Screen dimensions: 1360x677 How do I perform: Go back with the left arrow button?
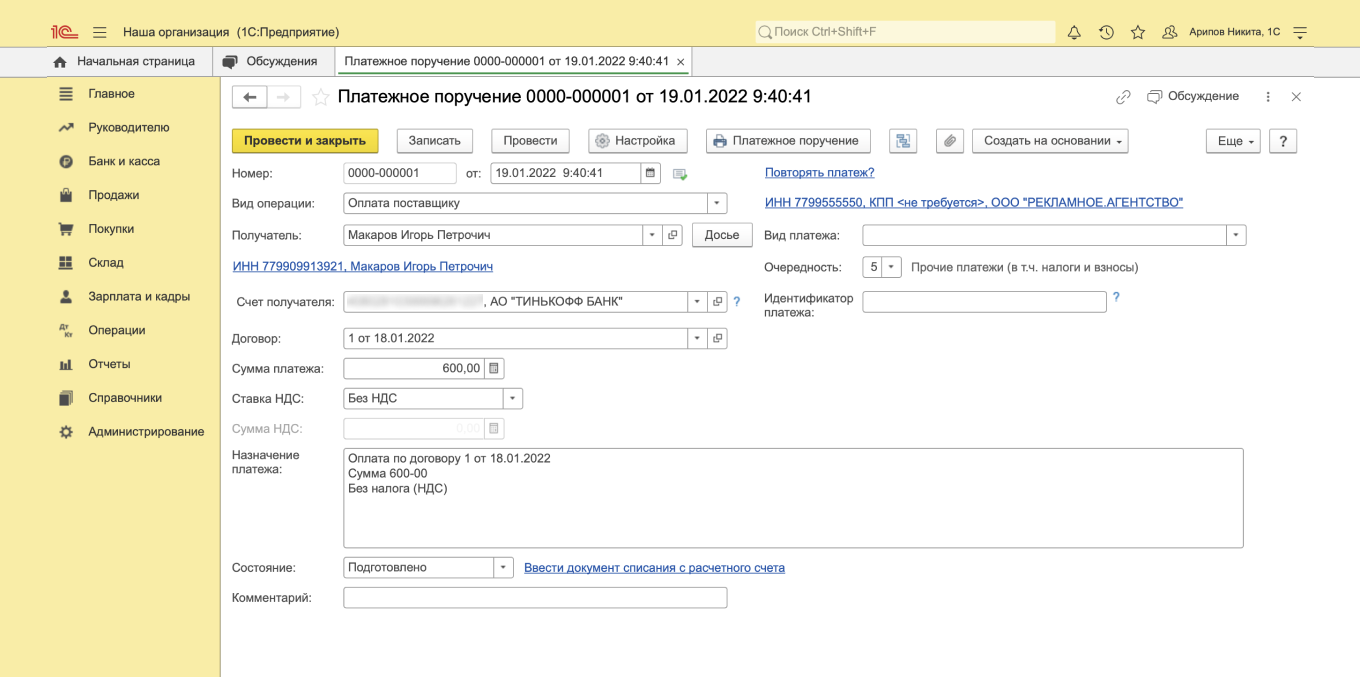point(249,97)
